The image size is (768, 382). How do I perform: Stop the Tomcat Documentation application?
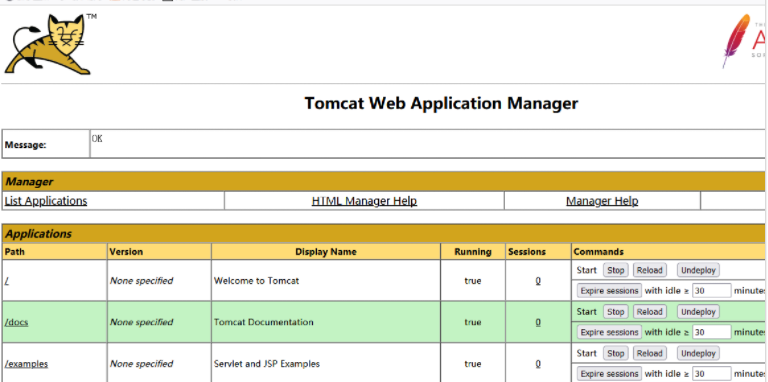[x=616, y=311]
